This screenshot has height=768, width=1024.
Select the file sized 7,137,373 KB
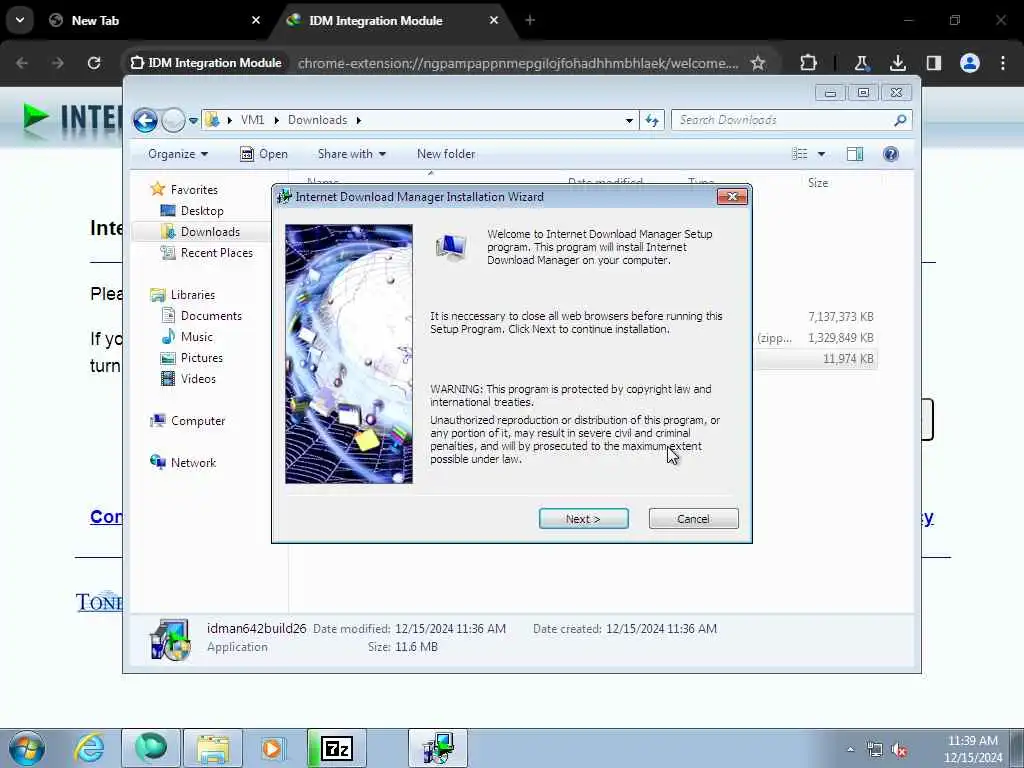(840, 317)
